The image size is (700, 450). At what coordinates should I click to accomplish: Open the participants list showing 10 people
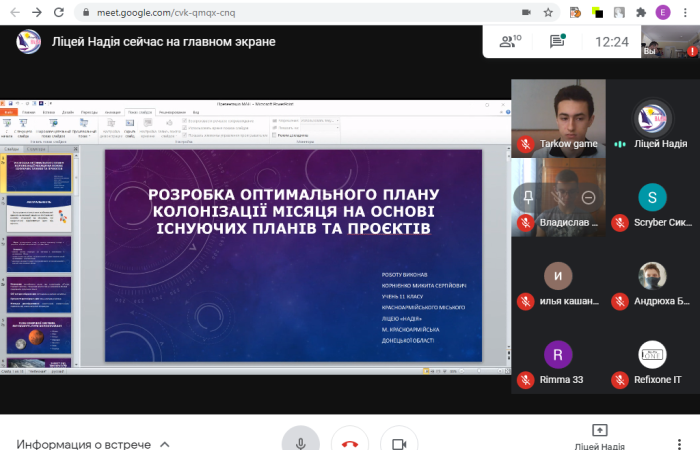tap(512, 41)
